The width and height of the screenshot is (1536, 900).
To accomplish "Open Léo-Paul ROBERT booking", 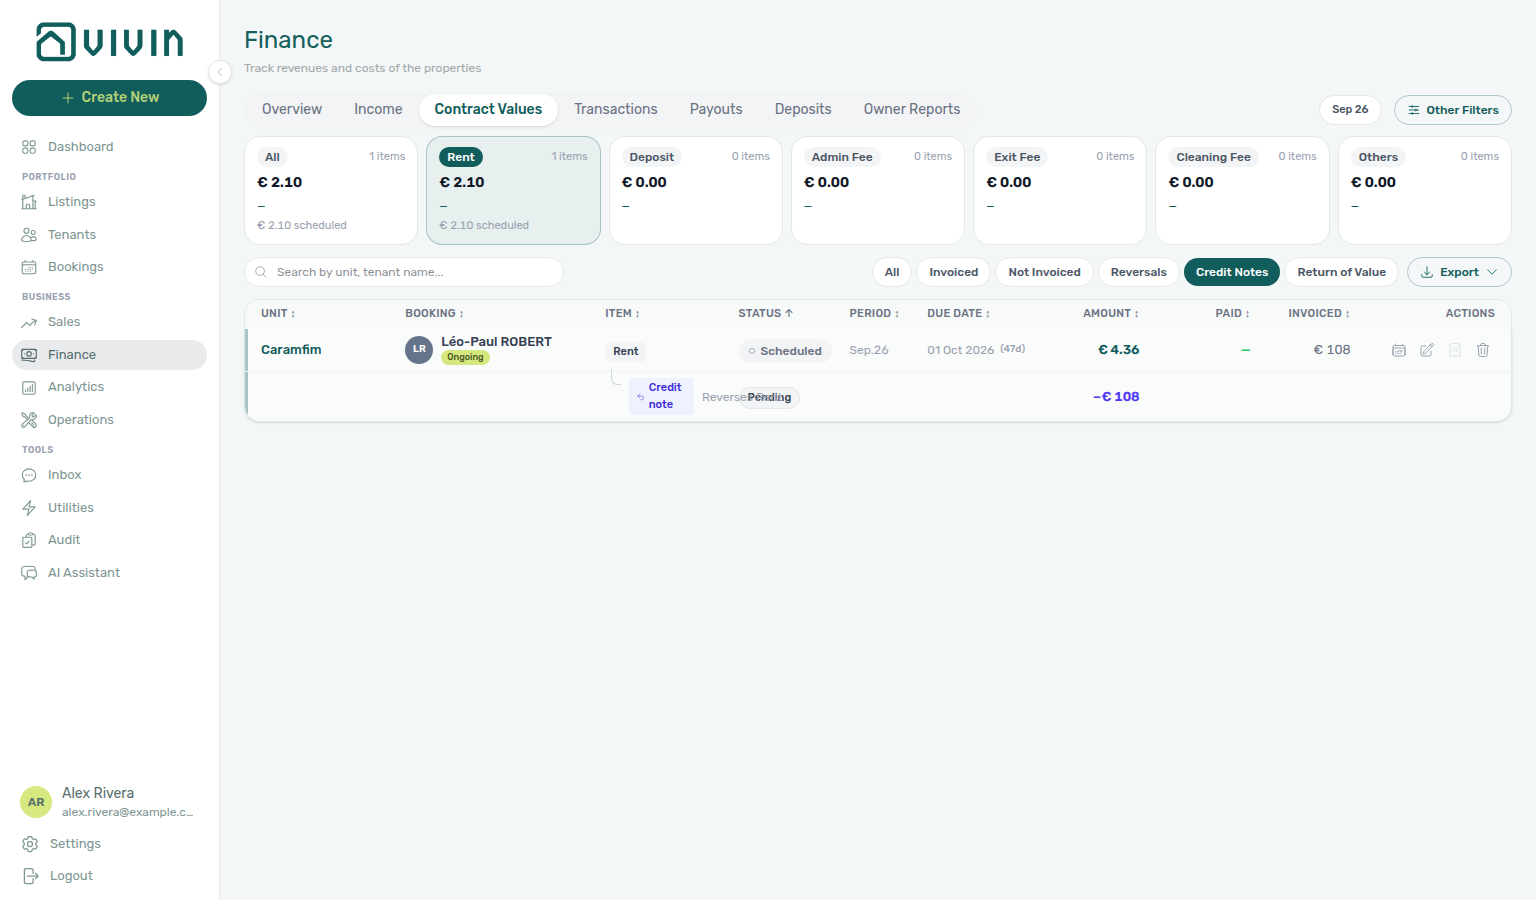I will (496, 342).
